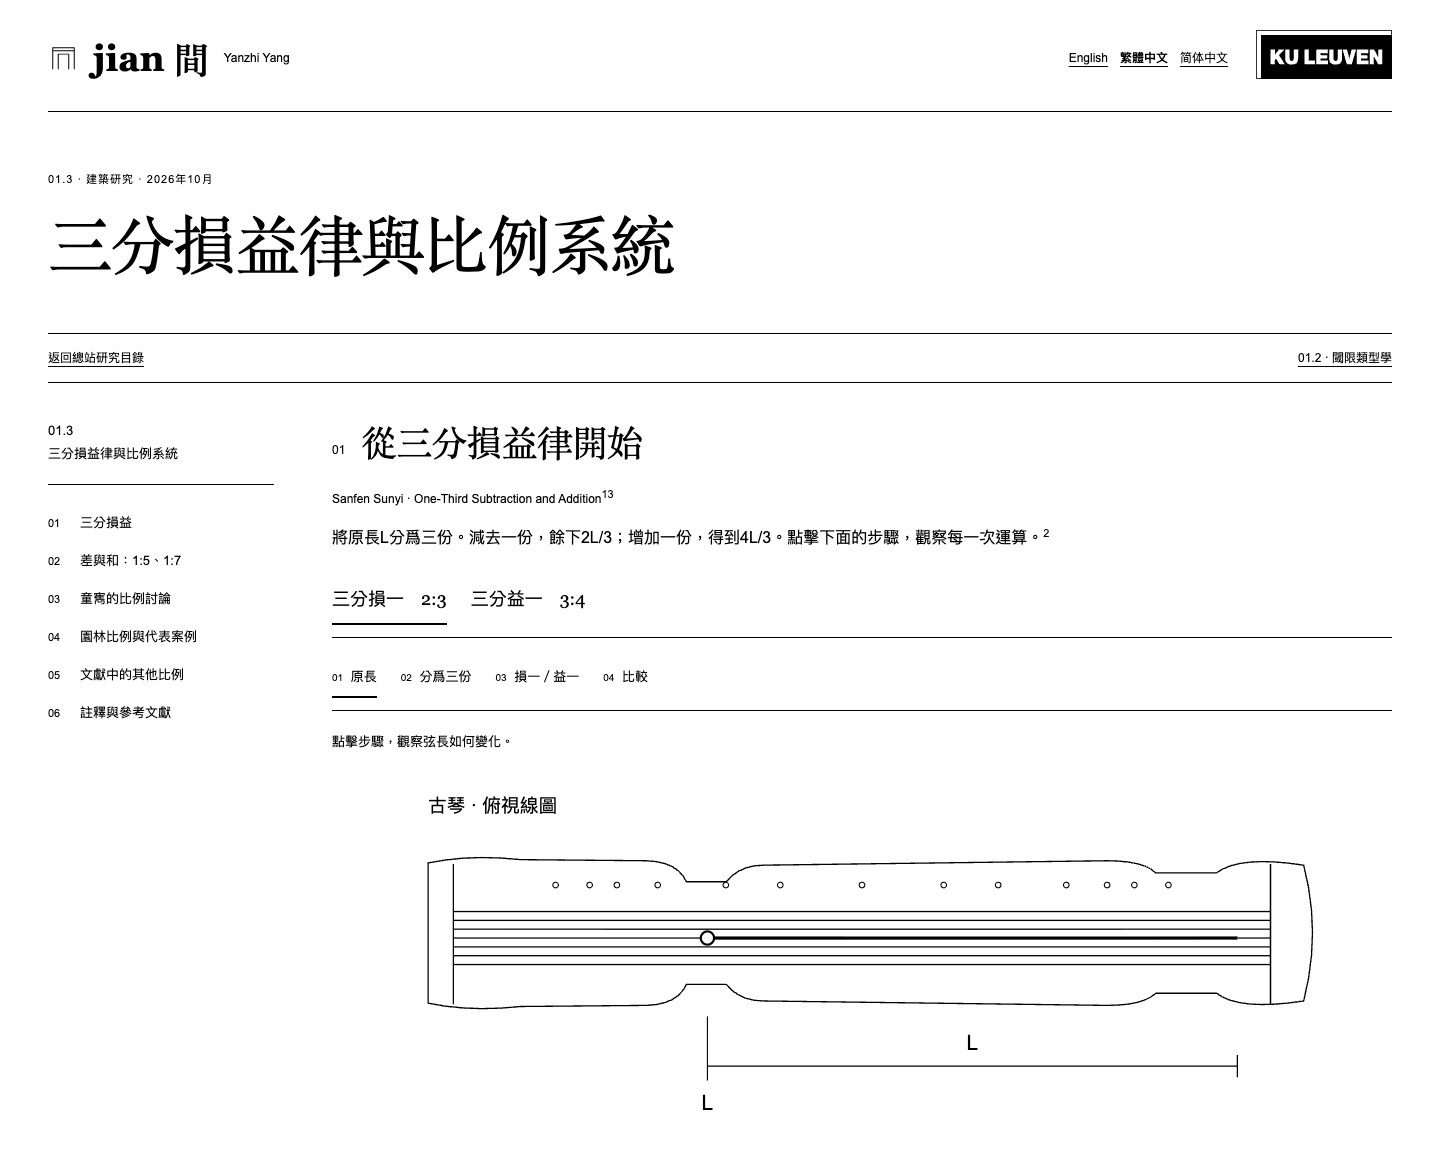Switch language to English

click(1088, 58)
